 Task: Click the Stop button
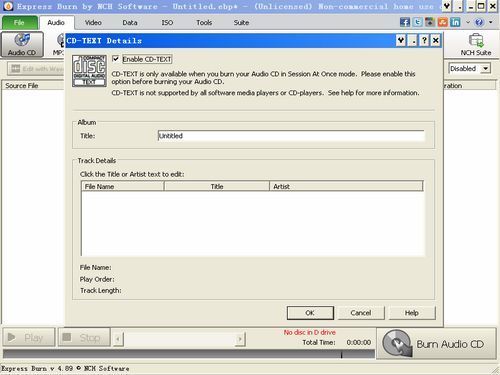coord(84,338)
